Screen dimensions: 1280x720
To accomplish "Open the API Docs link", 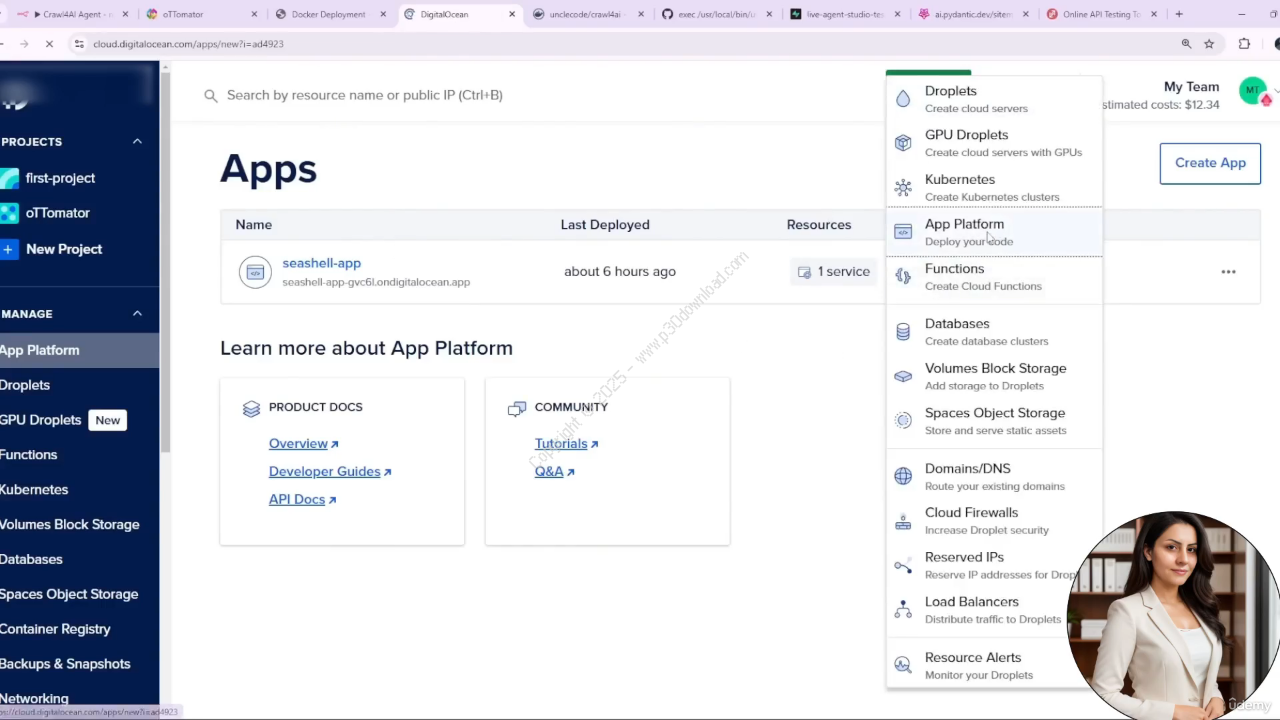I will tap(302, 500).
